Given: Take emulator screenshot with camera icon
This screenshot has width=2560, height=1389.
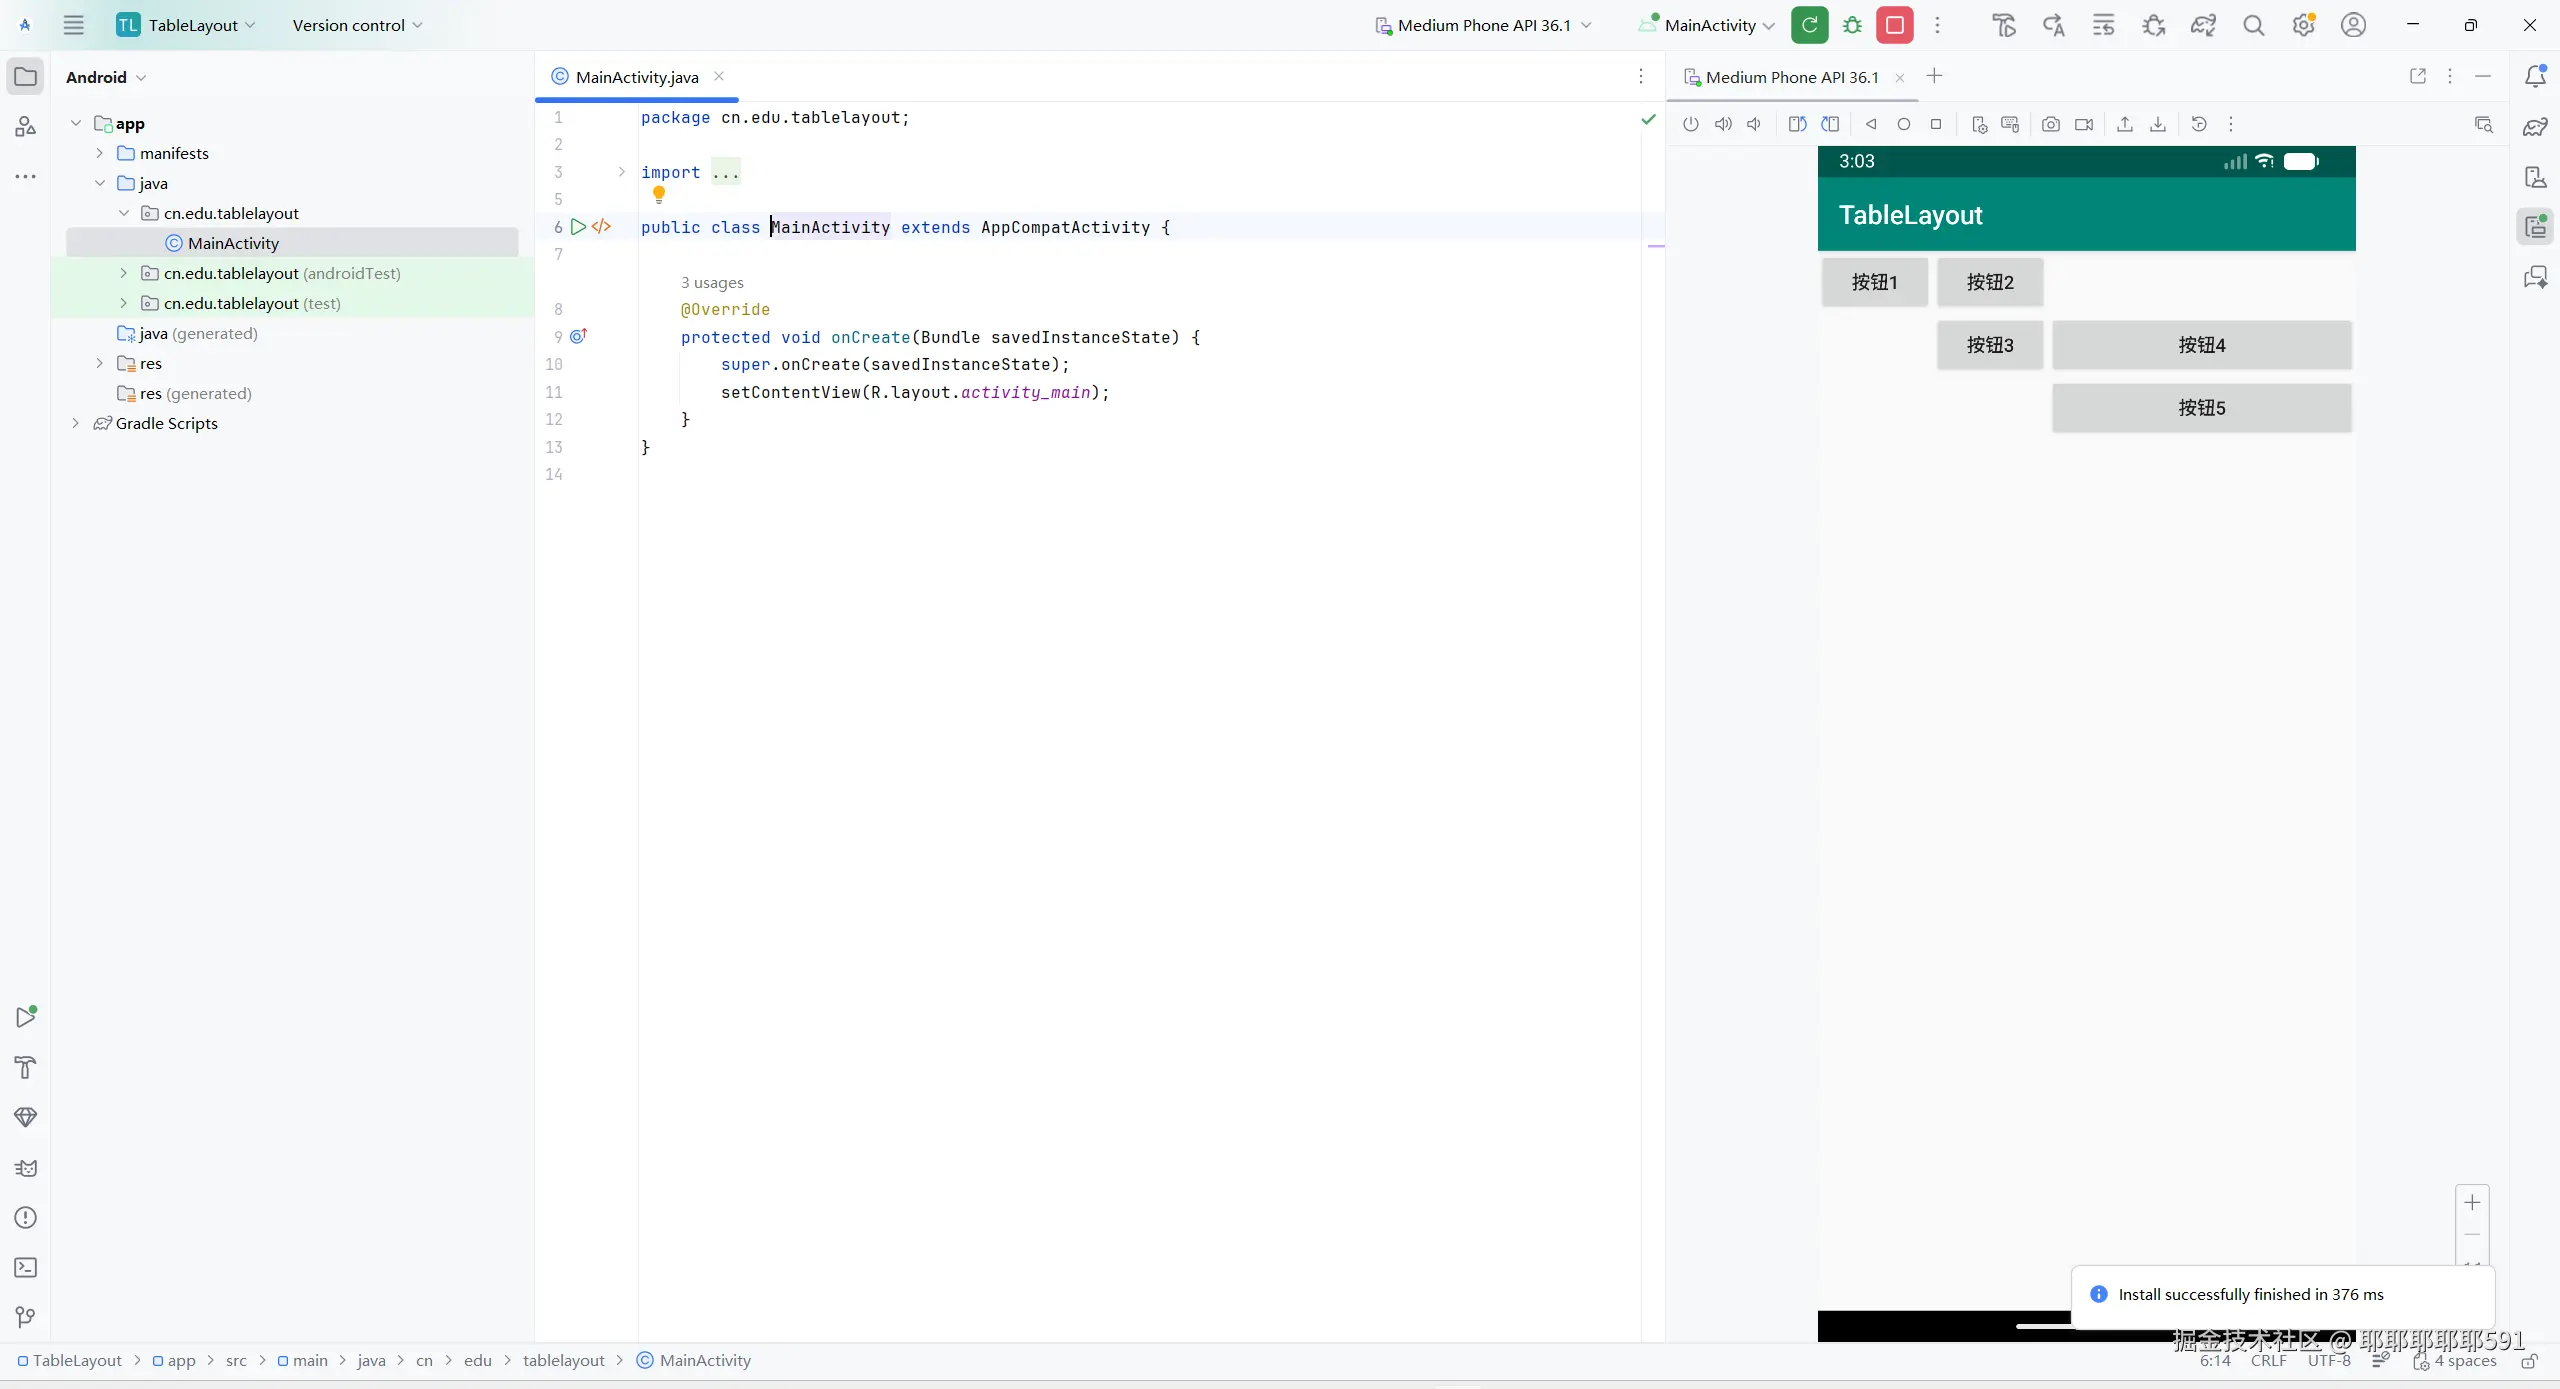Looking at the screenshot, I should pos(2050,124).
